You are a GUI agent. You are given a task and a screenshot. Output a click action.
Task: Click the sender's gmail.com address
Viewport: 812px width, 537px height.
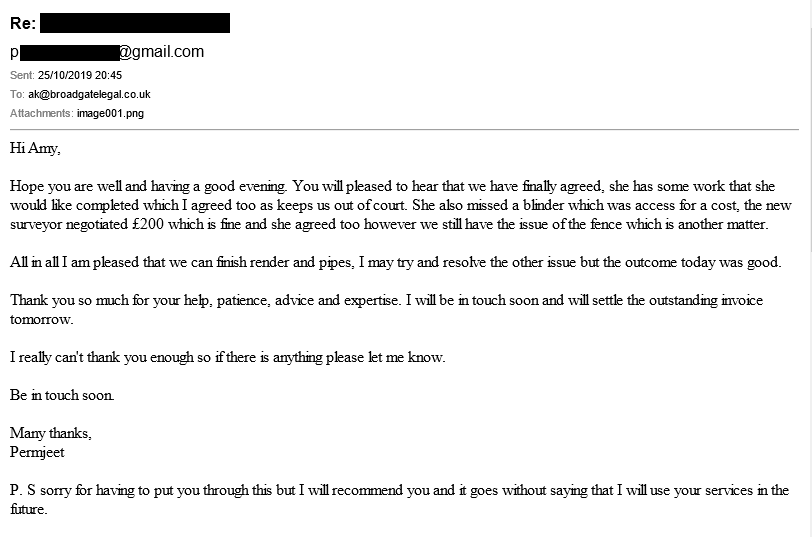click(x=107, y=52)
